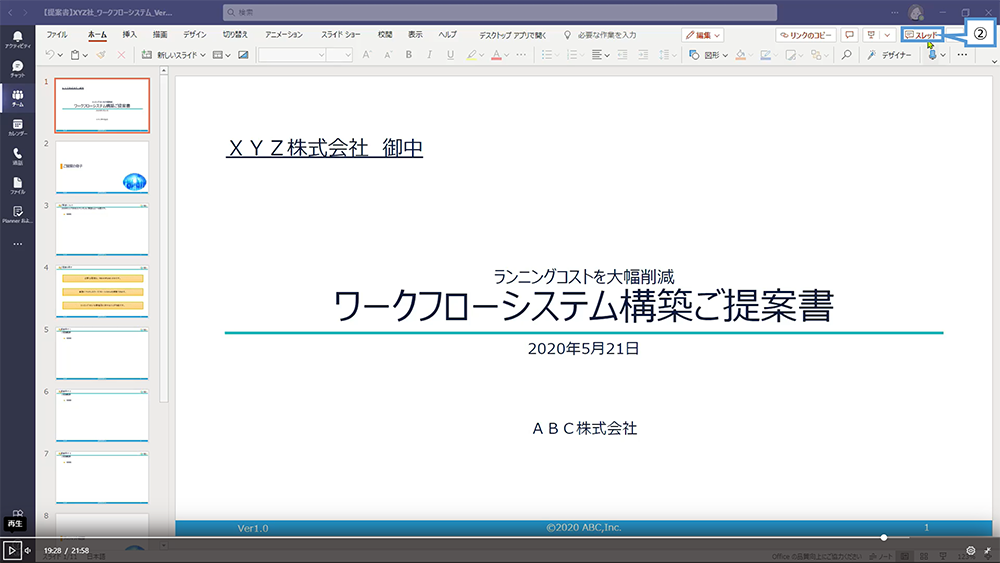
Task: Start presenting with the present icon
Action: [871, 35]
